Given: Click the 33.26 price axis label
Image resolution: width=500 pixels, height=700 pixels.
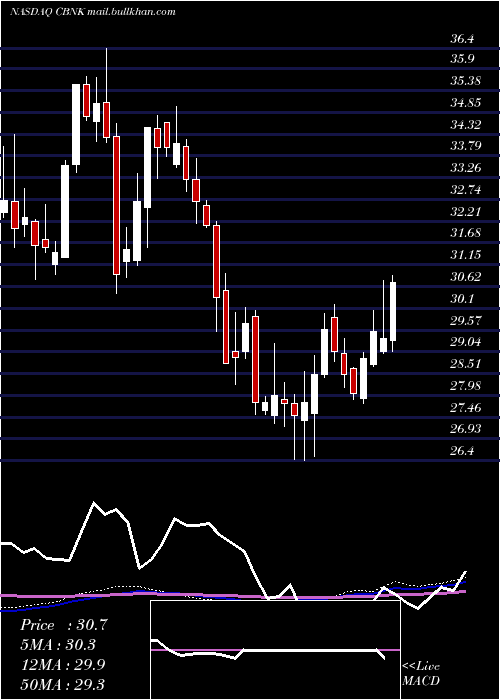Looking at the screenshot, I should [465, 168].
